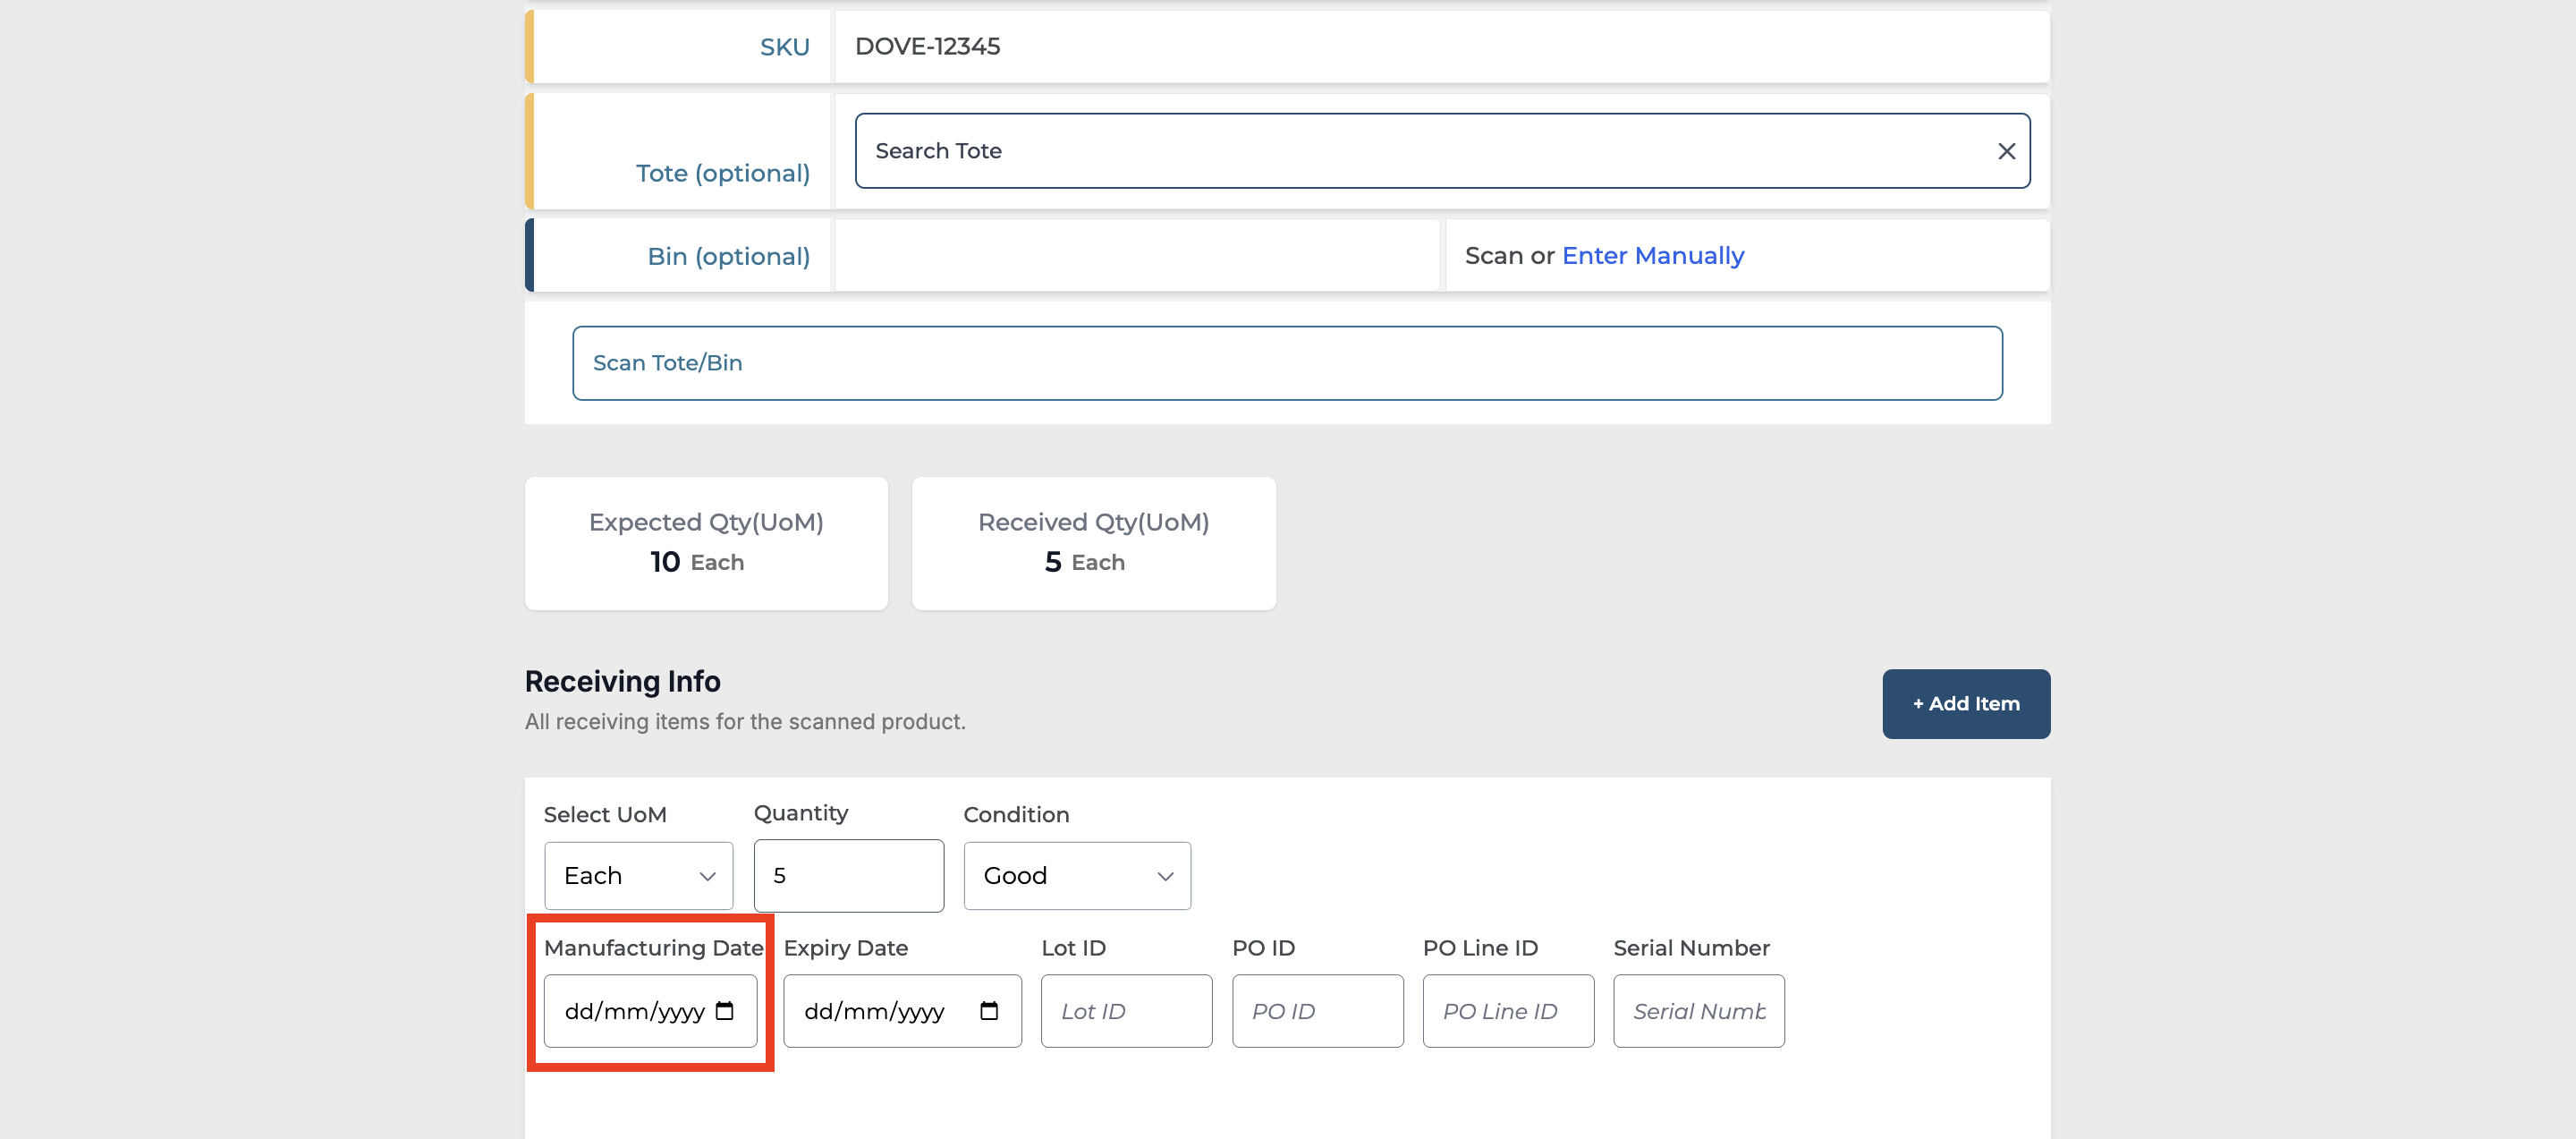Click the empty Bin value field
This screenshot has height=1139, width=2576.
(1136, 256)
